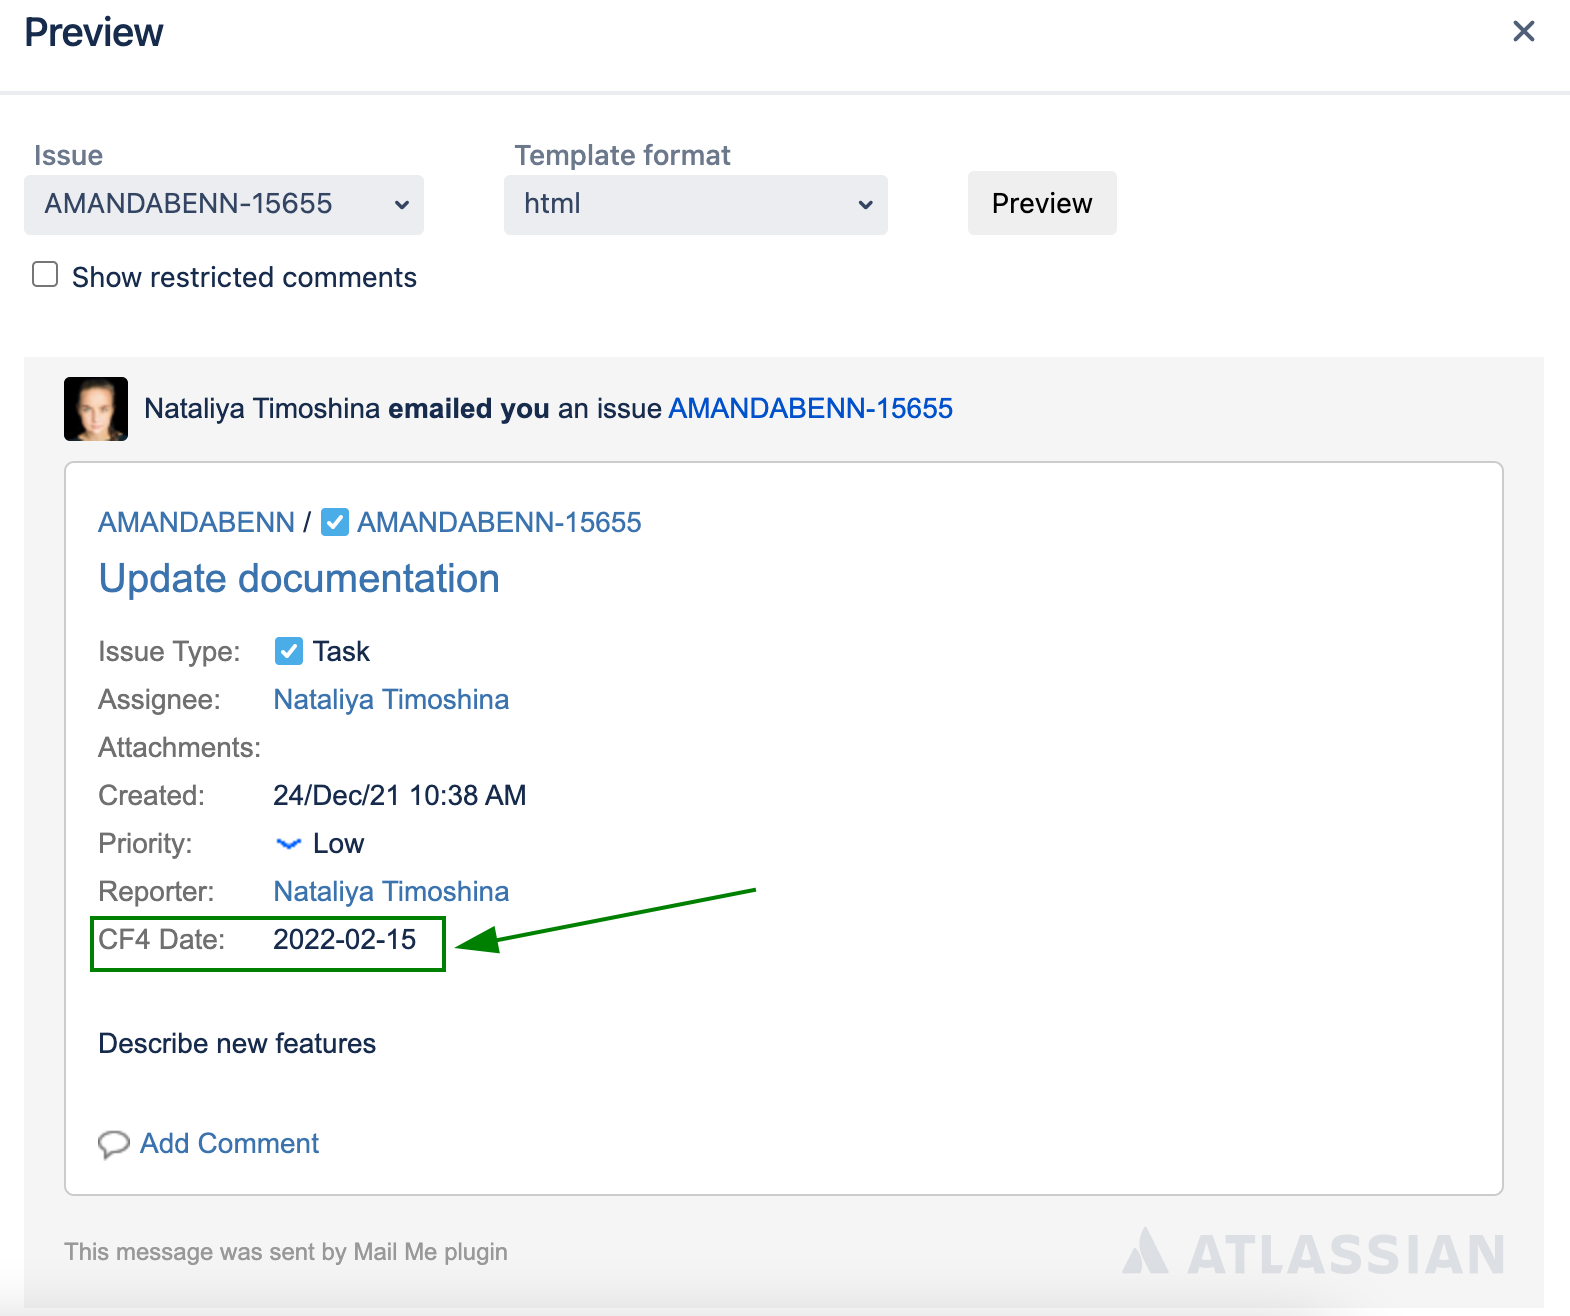Close the Preview dialog with X icon

1523,32
